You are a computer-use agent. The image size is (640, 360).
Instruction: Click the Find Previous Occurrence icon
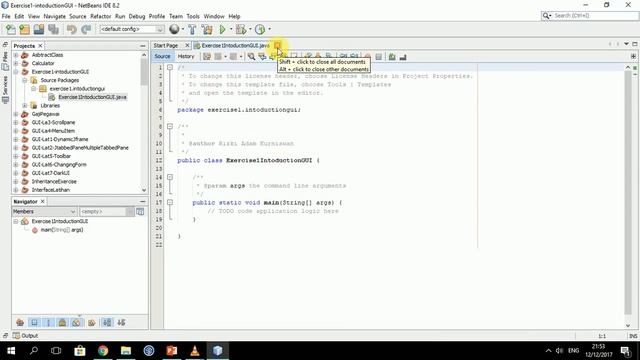pos(262,57)
